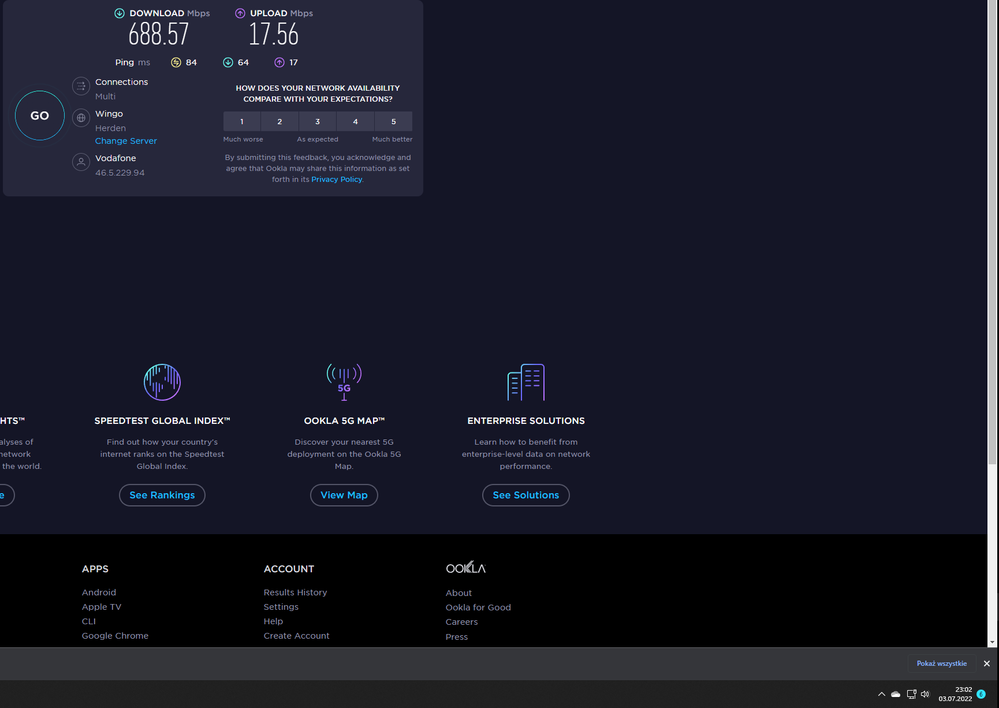Open Results History in Account section
The image size is (999, 708).
tap(295, 593)
